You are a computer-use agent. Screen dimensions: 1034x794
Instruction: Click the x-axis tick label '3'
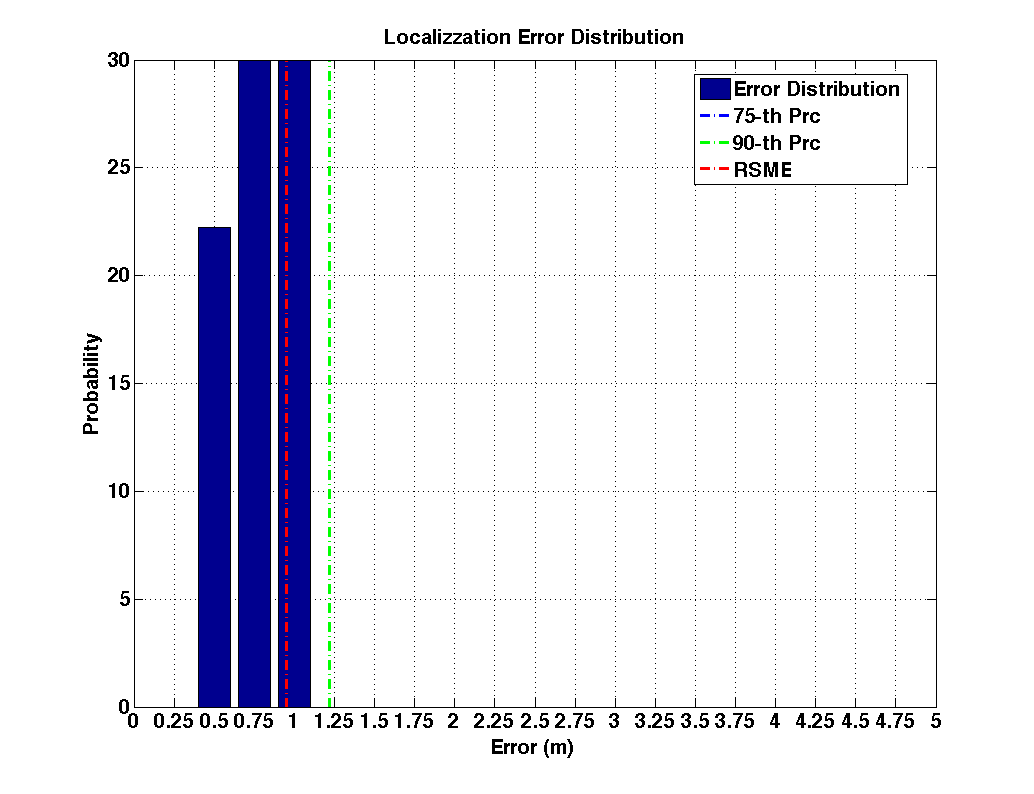pyautogui.click(x=615, y=721)
